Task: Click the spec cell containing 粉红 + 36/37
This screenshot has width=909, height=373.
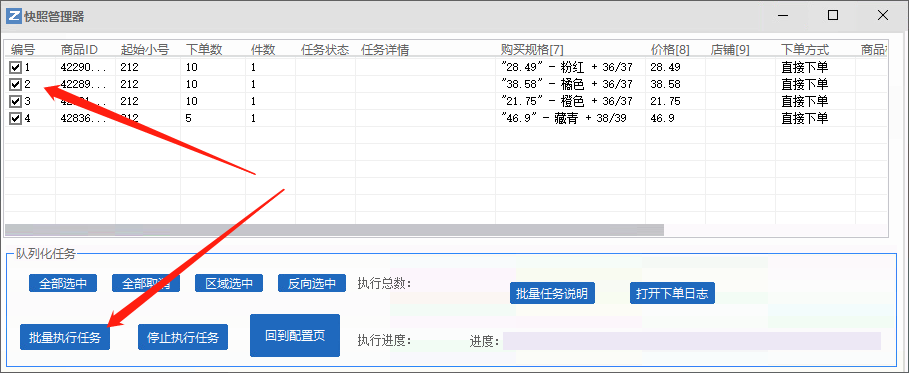Action: [x=567, y=67]
